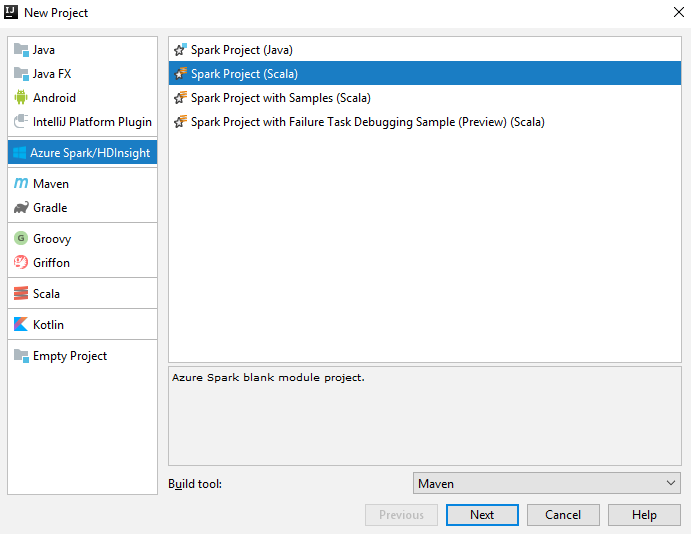The width and height of the screenshot is (691, 534).
Task: Click the Kotlin logo icon
Action: point(21,325)
